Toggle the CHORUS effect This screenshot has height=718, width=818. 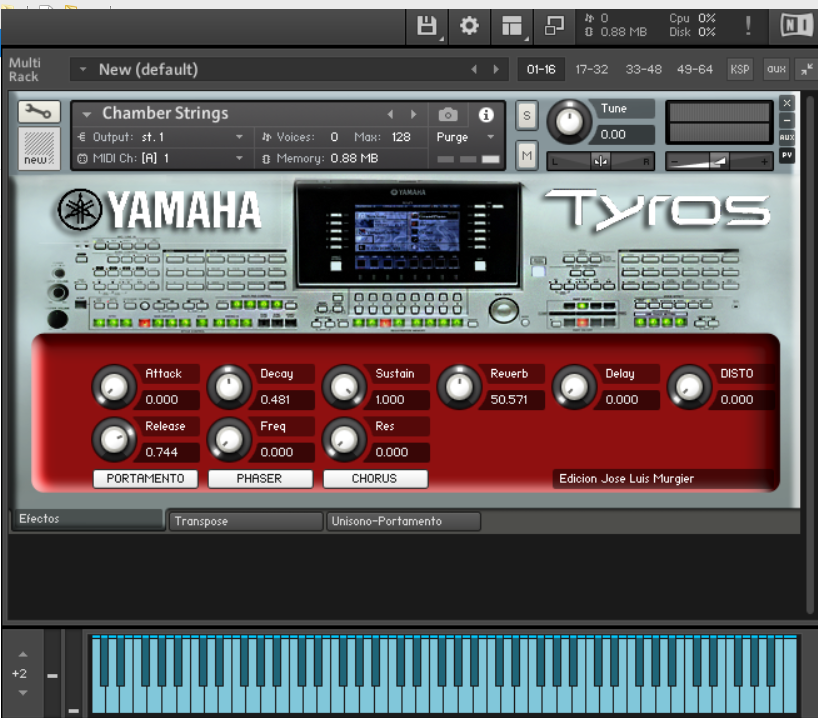coord(375,478)
